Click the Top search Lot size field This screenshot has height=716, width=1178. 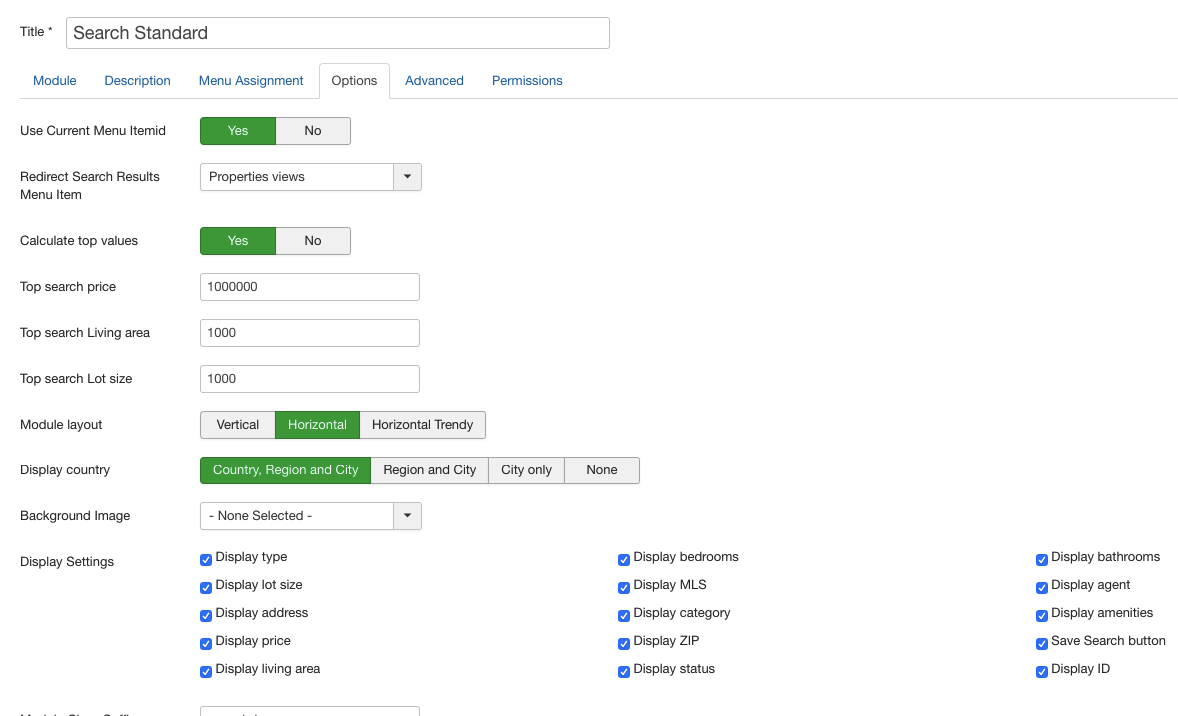[309, 379]
